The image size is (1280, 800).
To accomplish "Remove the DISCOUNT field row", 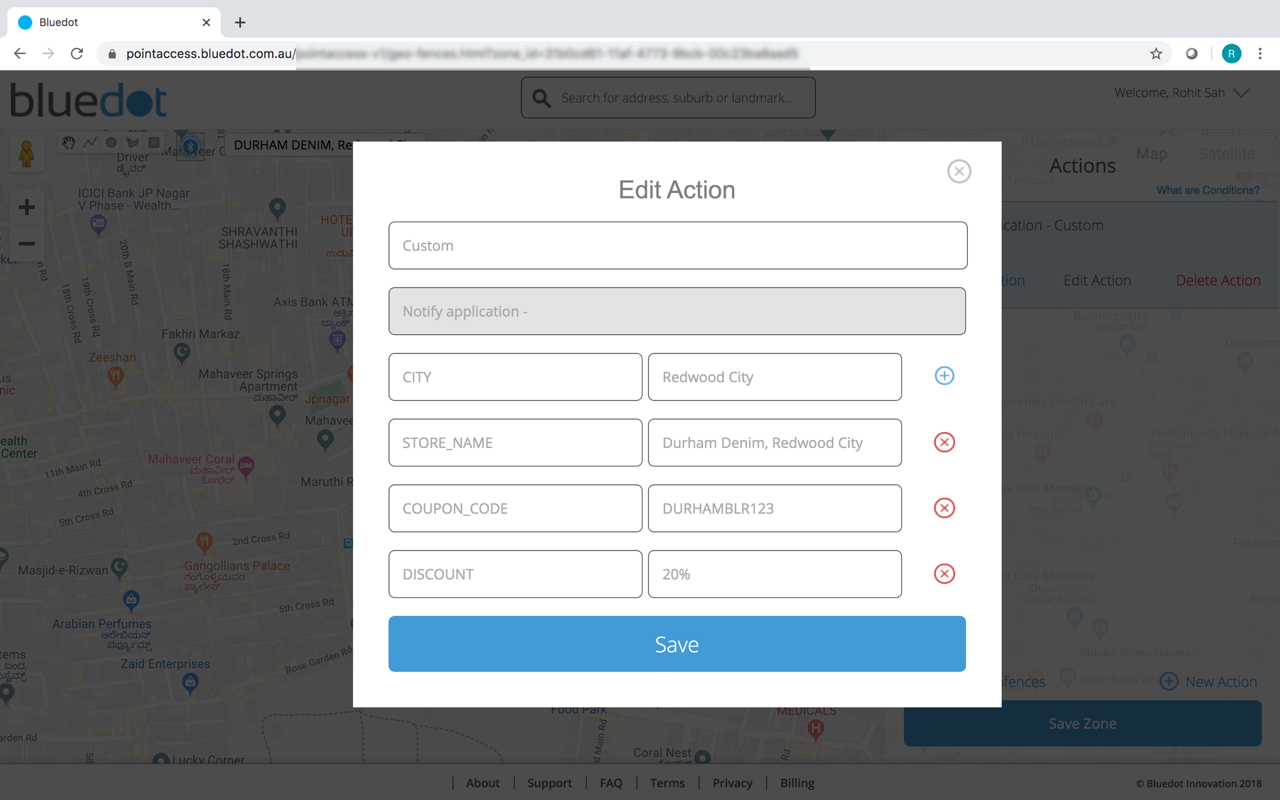I will (x=944, y=574).
